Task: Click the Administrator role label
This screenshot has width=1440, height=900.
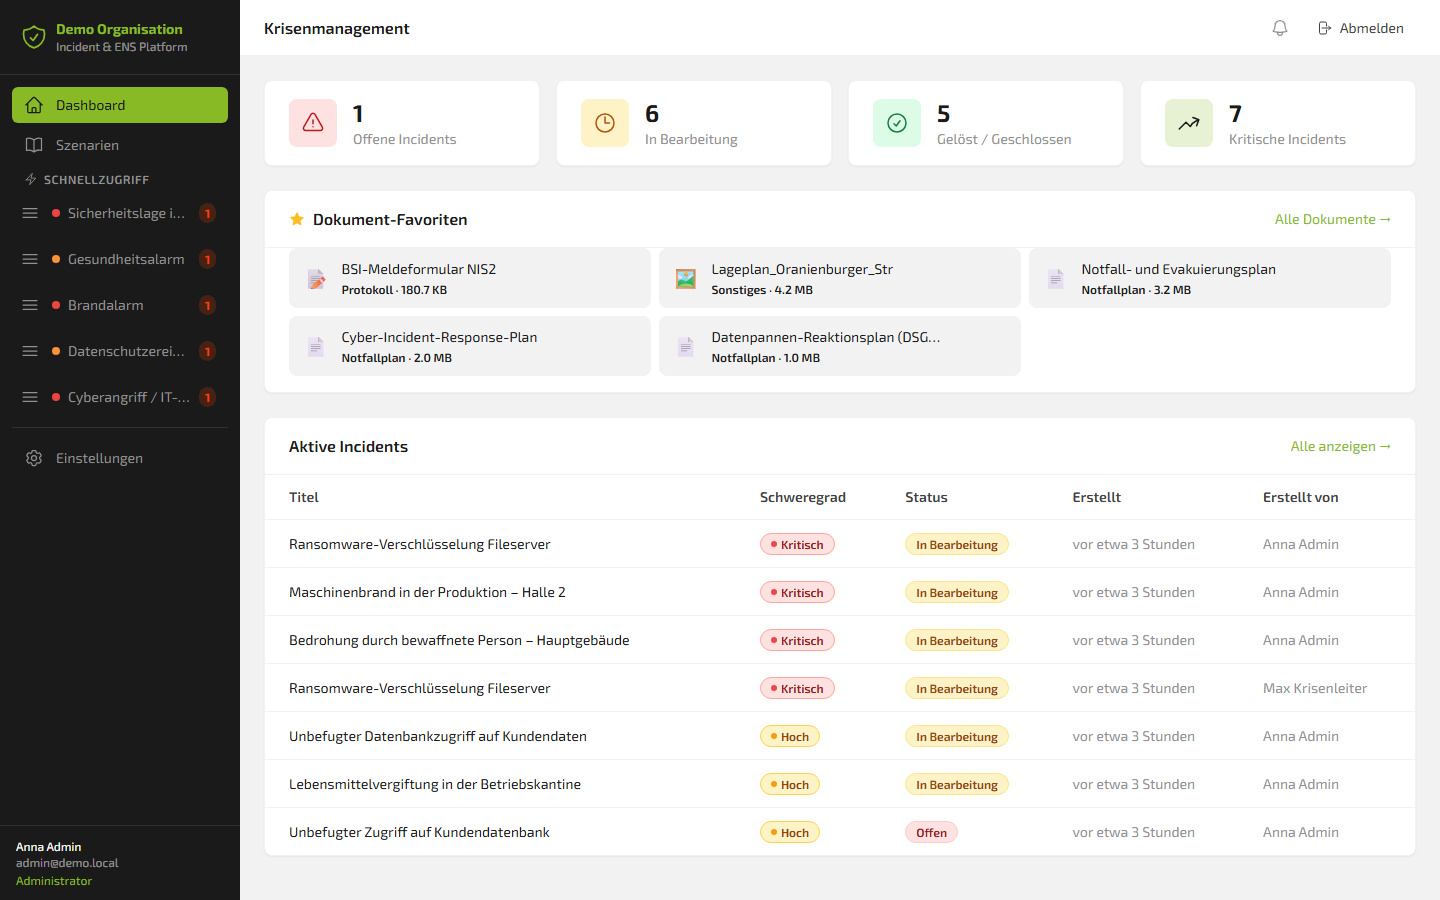Action: [x=54, y=881]
